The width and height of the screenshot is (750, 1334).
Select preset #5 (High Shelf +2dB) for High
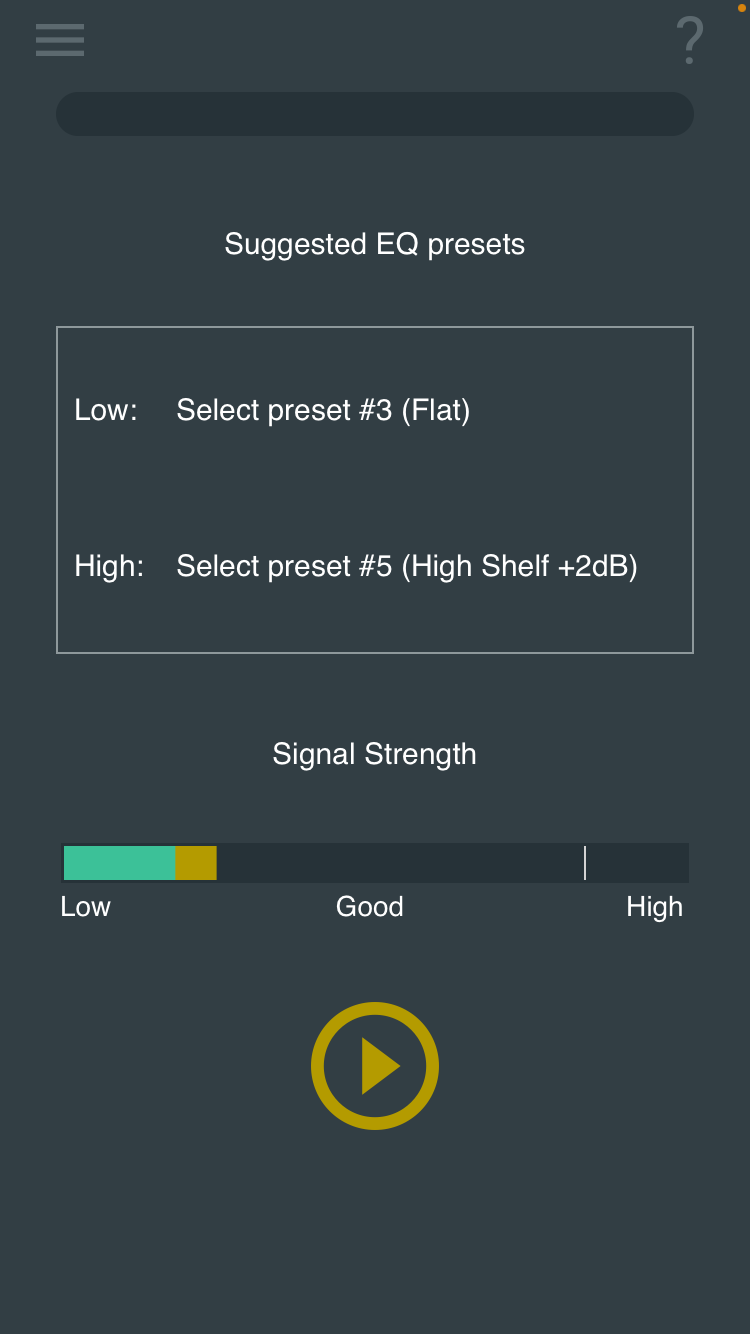[x=406, y=566]
